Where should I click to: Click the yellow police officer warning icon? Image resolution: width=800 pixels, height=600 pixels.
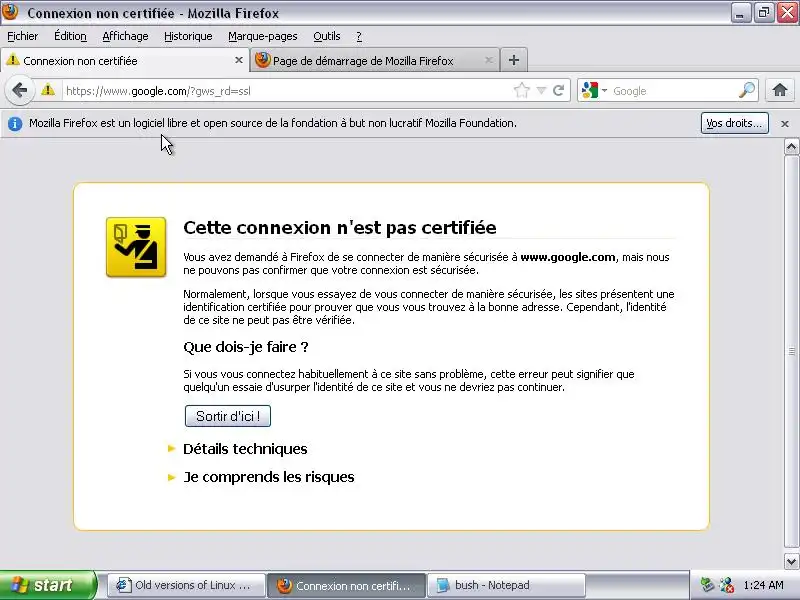tap(136, 247)
